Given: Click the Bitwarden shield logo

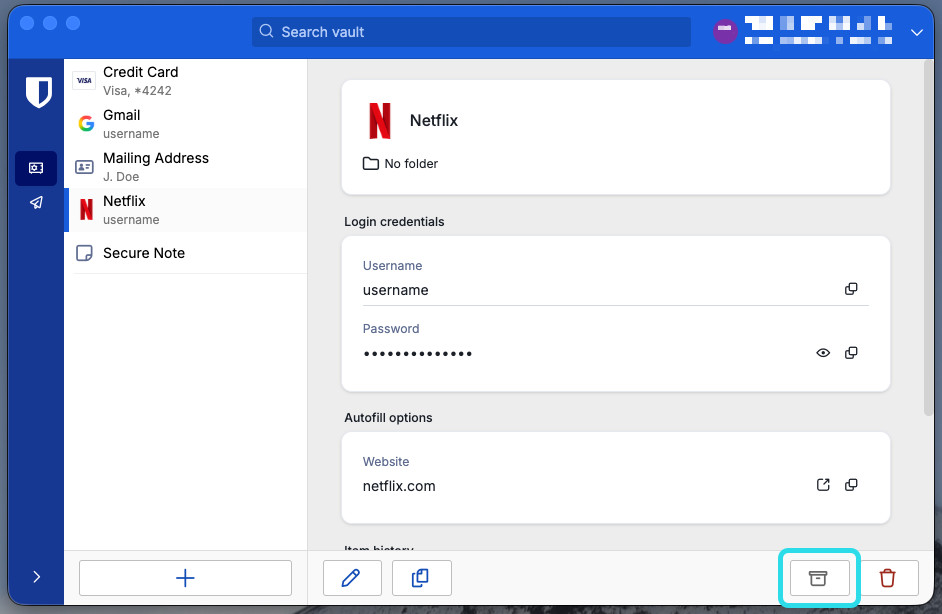Looking at the screenshot, I should point(38,92).
